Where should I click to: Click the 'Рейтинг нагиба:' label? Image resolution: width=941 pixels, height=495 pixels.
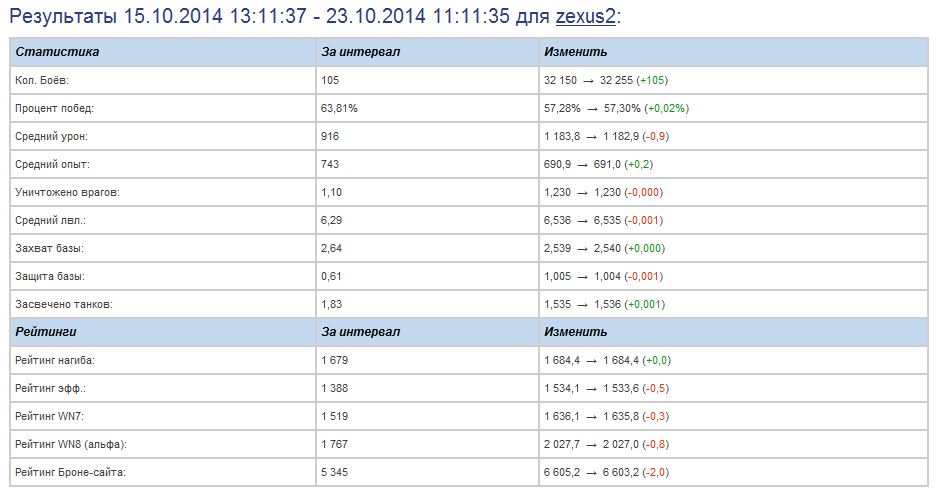click(x=55, y=361)
